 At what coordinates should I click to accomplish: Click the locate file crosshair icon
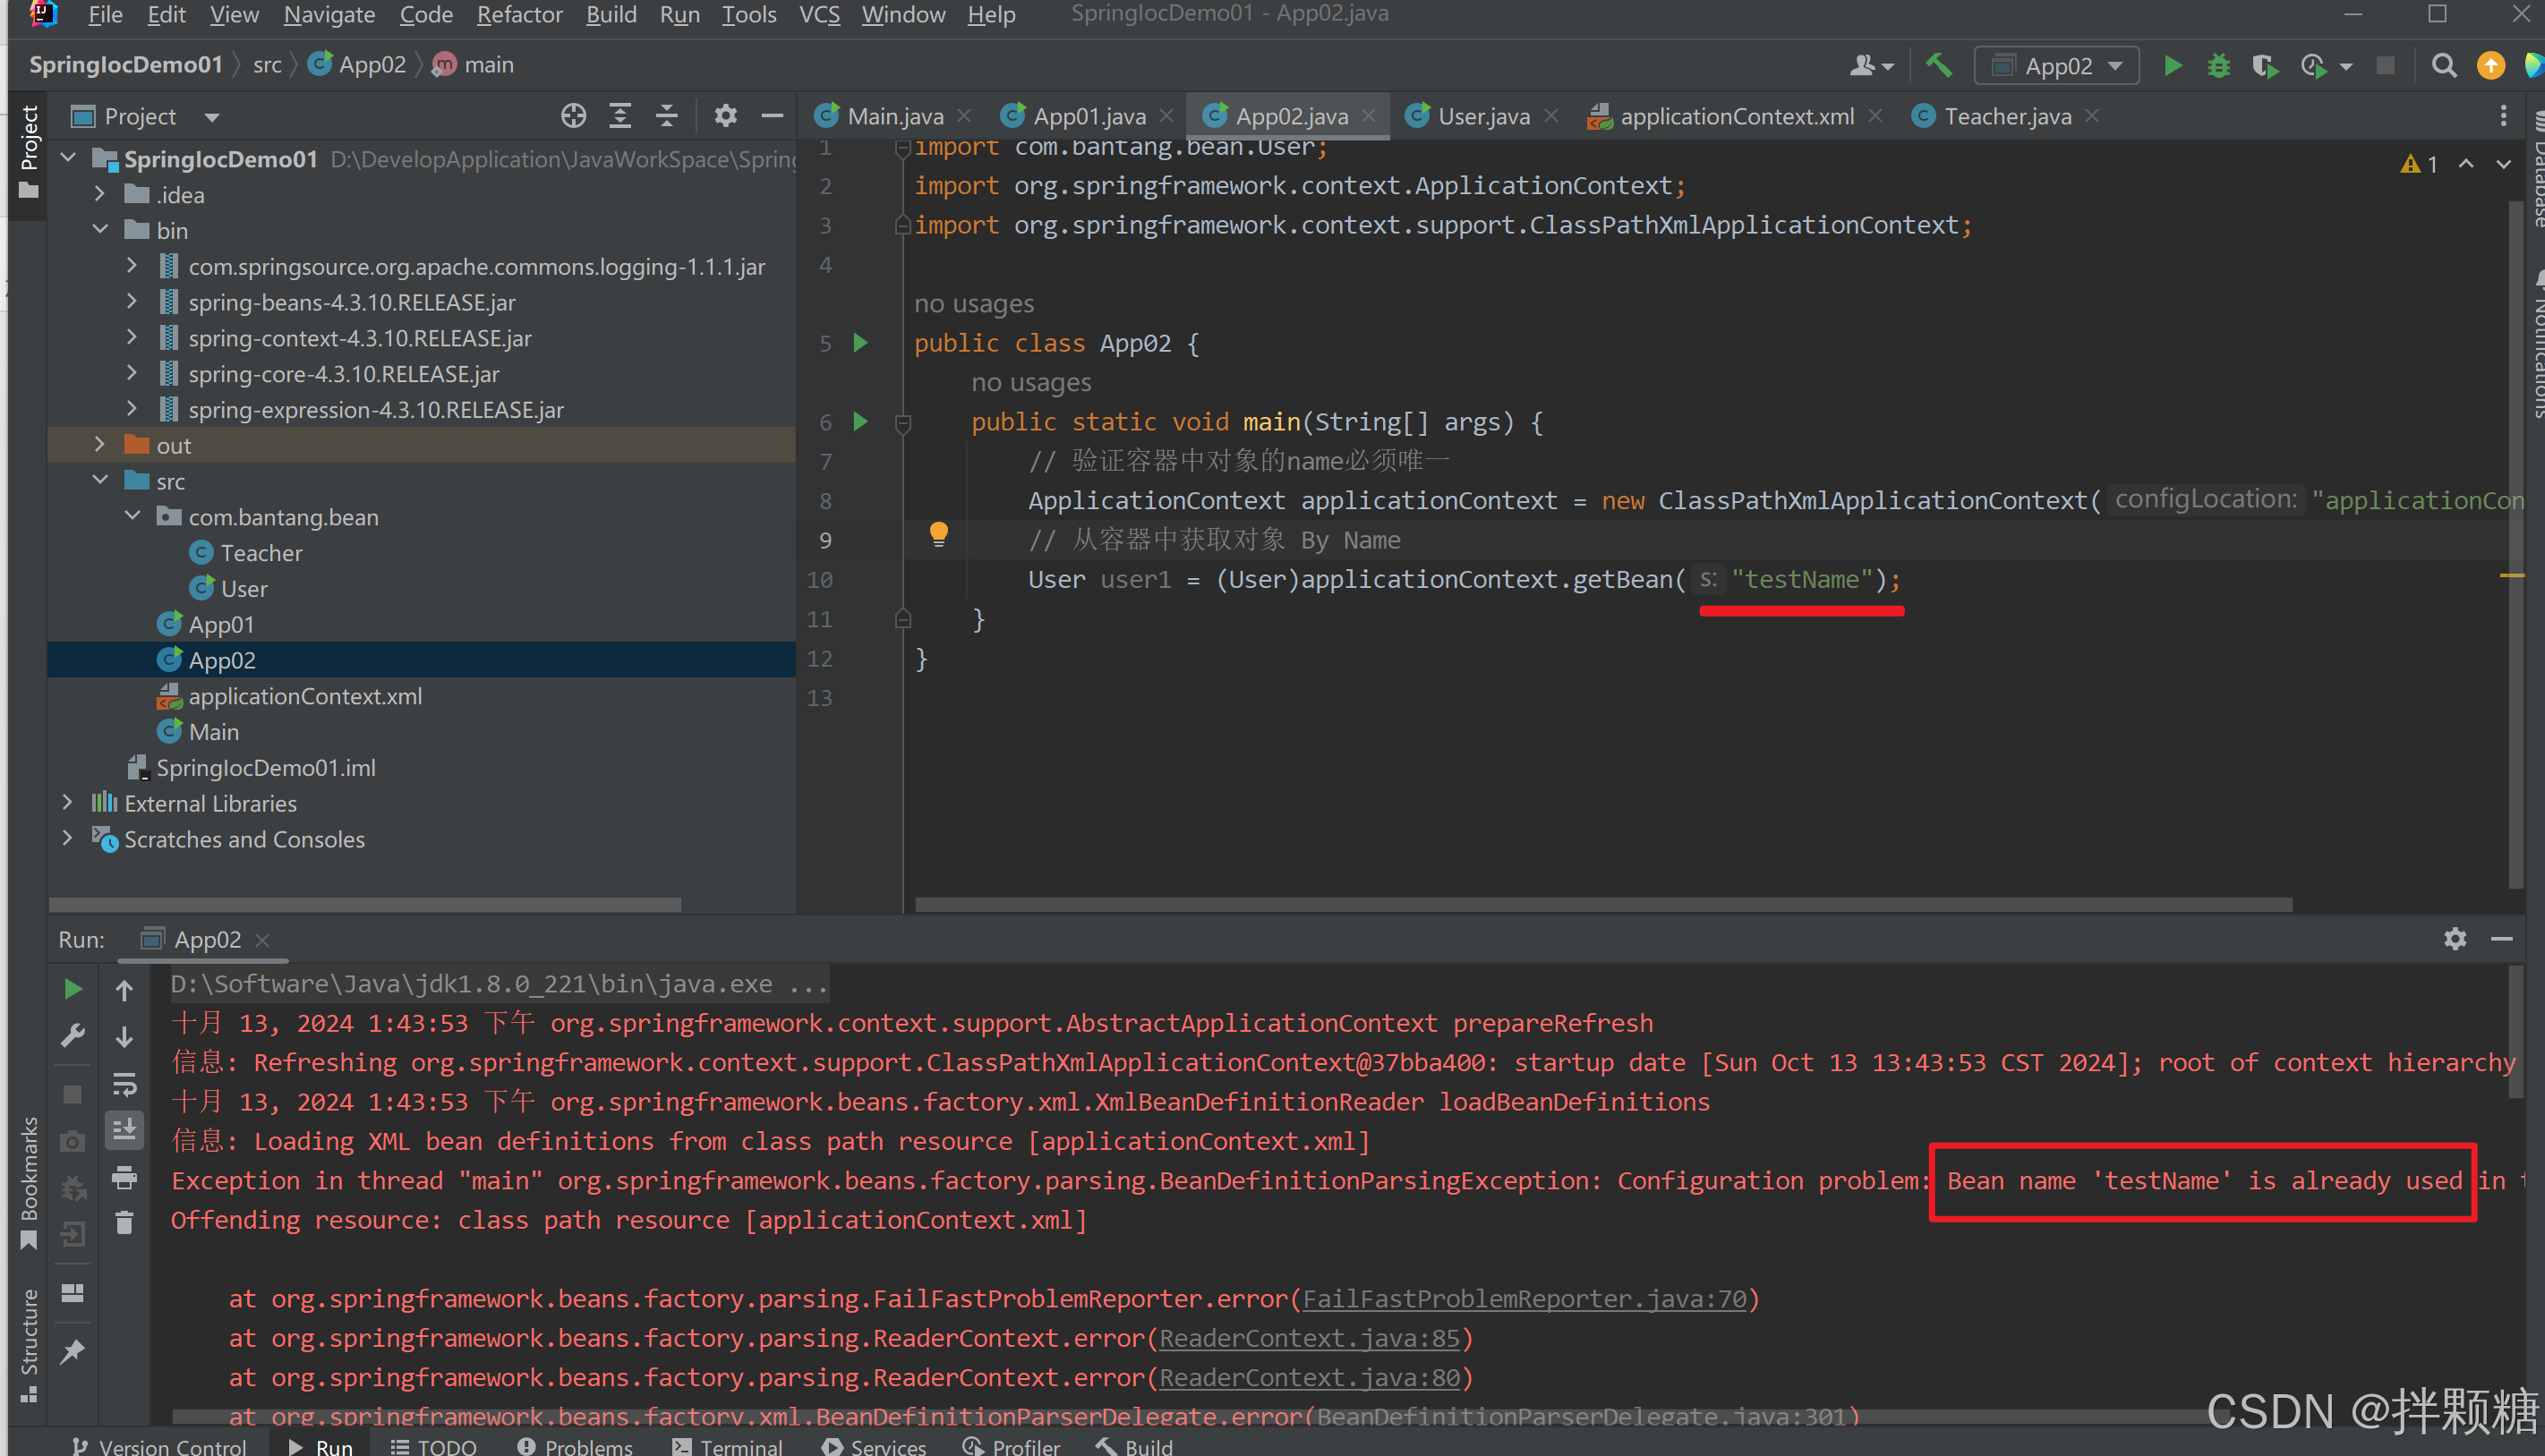pyautogui.click(x=573, y=116)
